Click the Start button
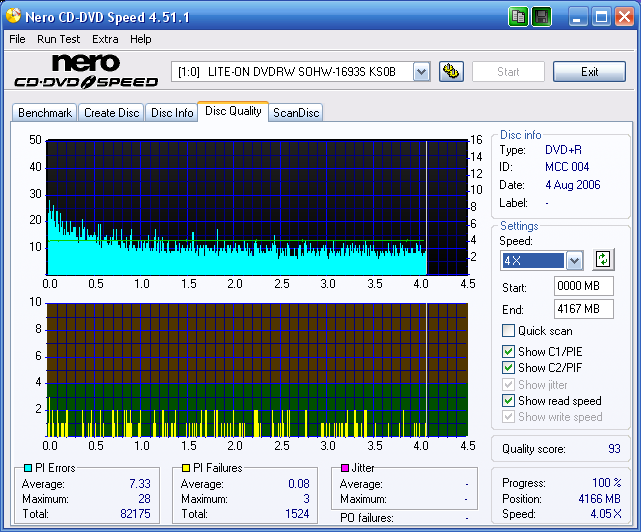 pyautogui.click(x=508, y=72)
